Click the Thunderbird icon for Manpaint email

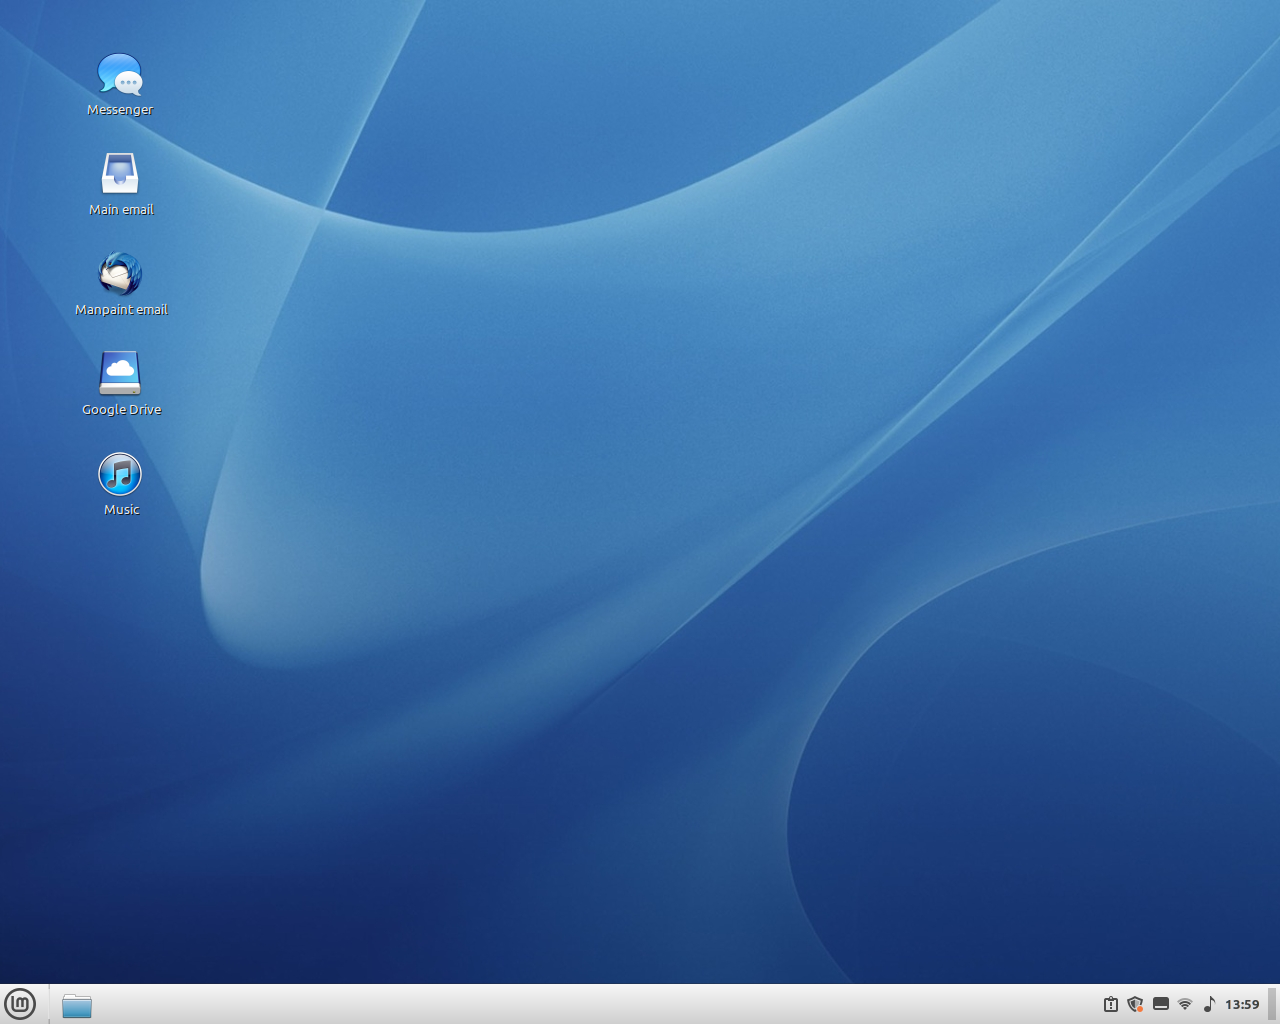pyautogui.click(x=120, y=274)
